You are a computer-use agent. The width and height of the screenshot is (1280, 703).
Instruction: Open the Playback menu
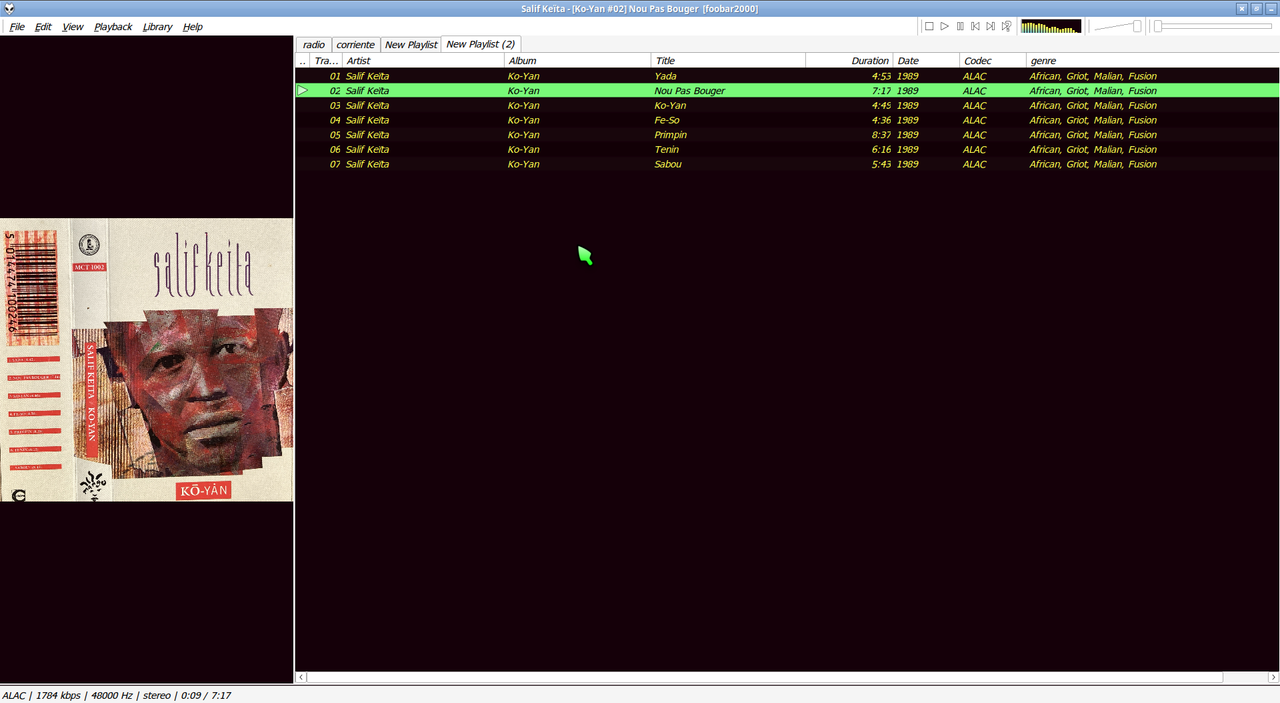pos(113,27)
